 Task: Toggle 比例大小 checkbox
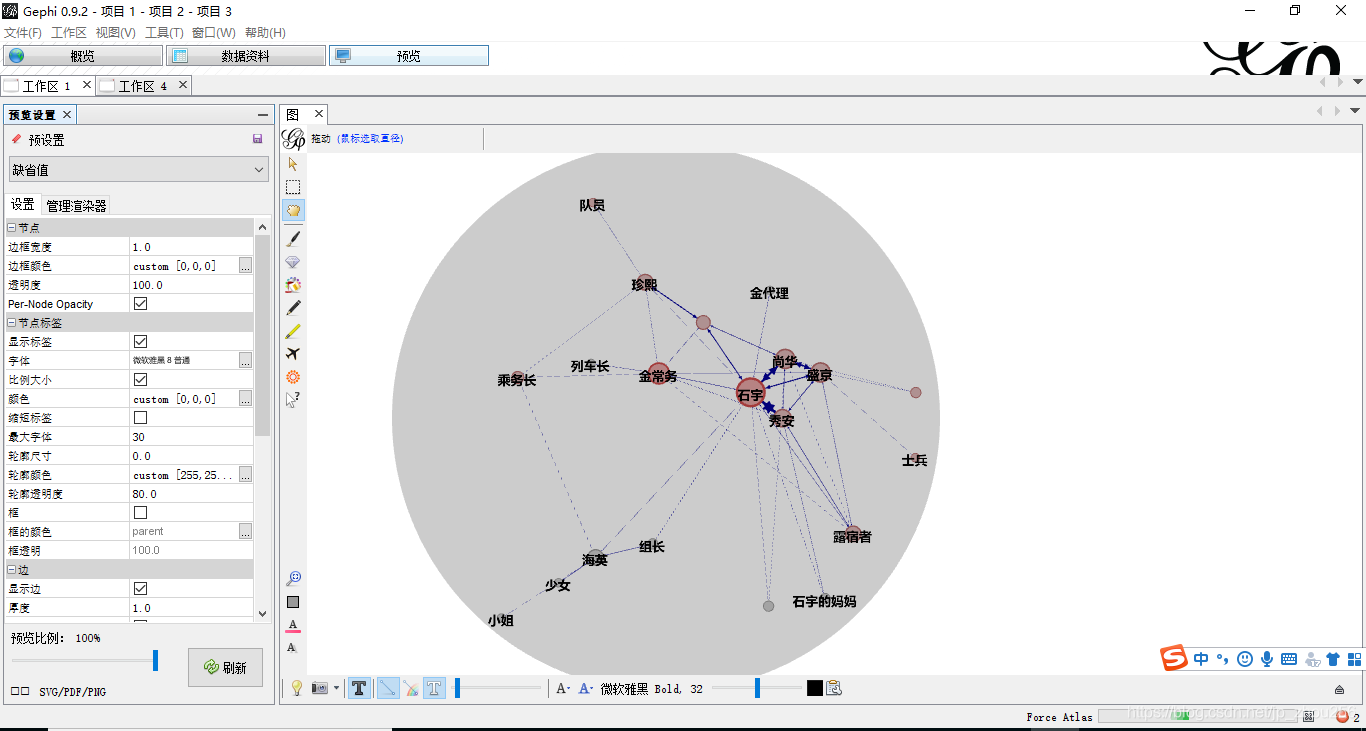click(140, 379)
